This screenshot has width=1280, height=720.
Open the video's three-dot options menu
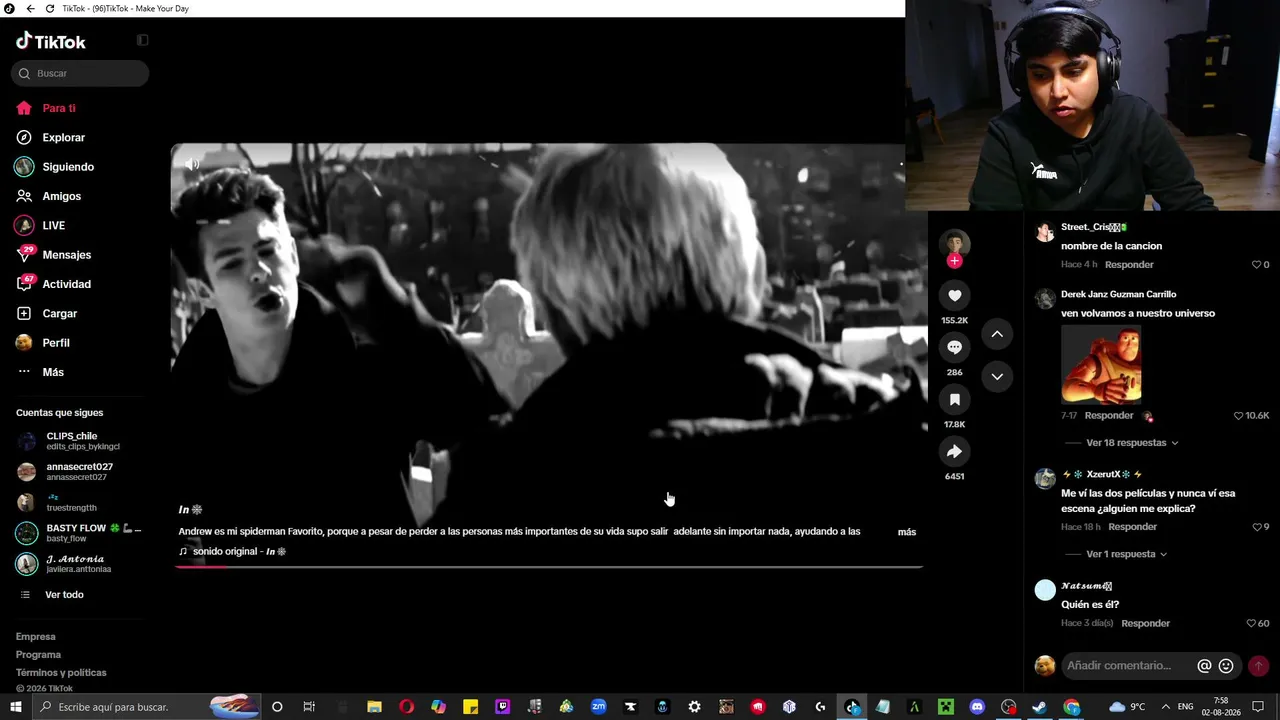(900, 164)
